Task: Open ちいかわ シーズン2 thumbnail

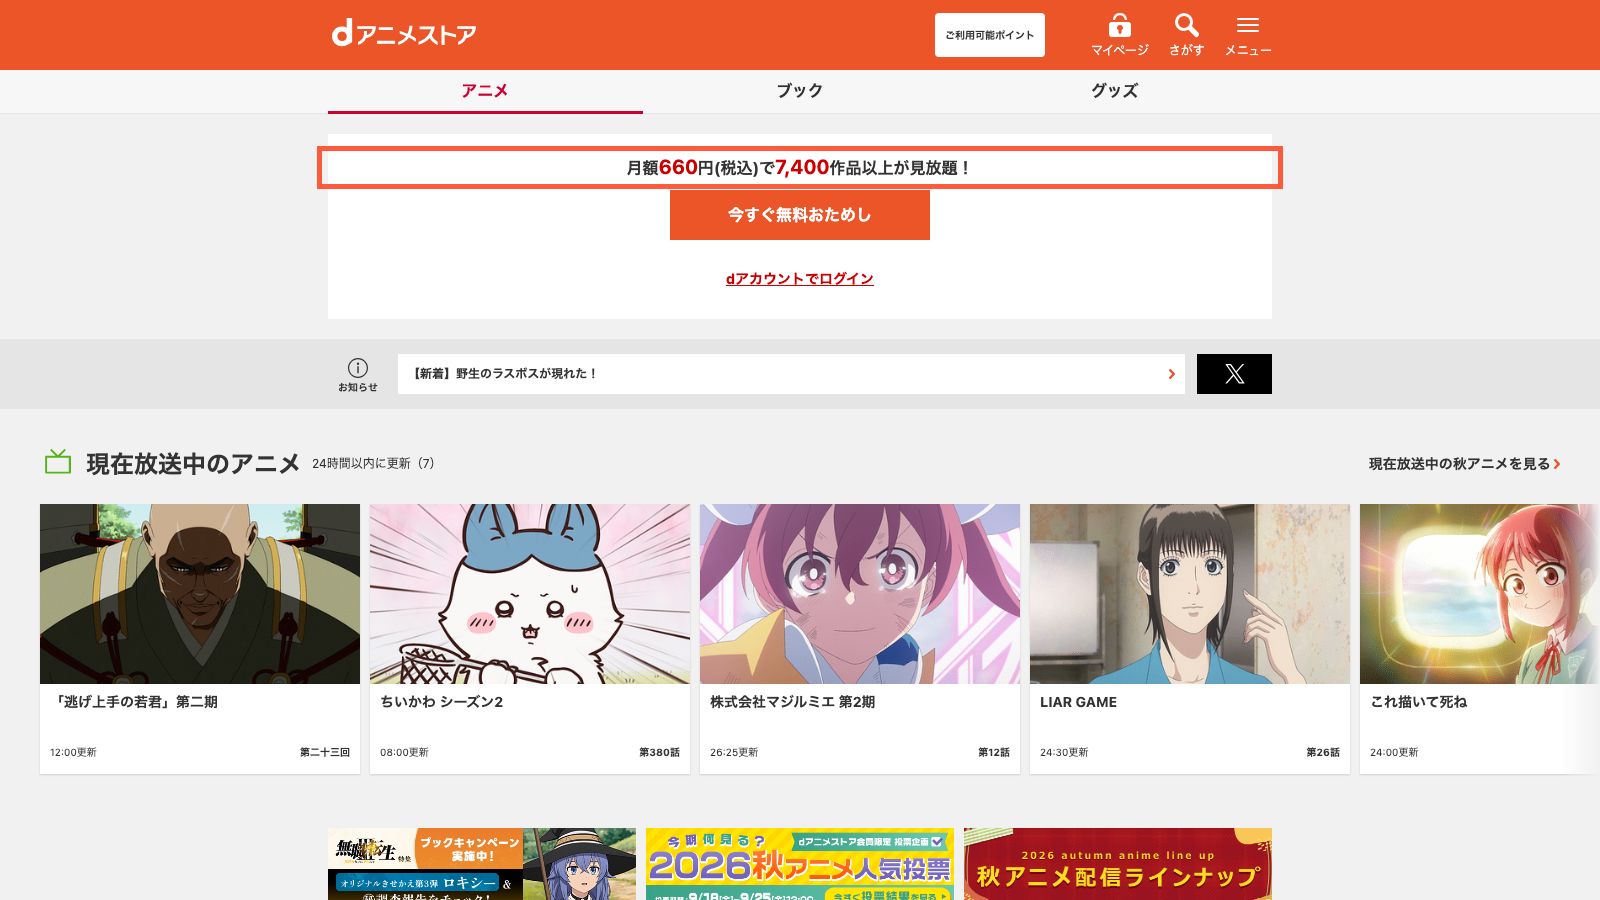Action: (x=530, y=594)
